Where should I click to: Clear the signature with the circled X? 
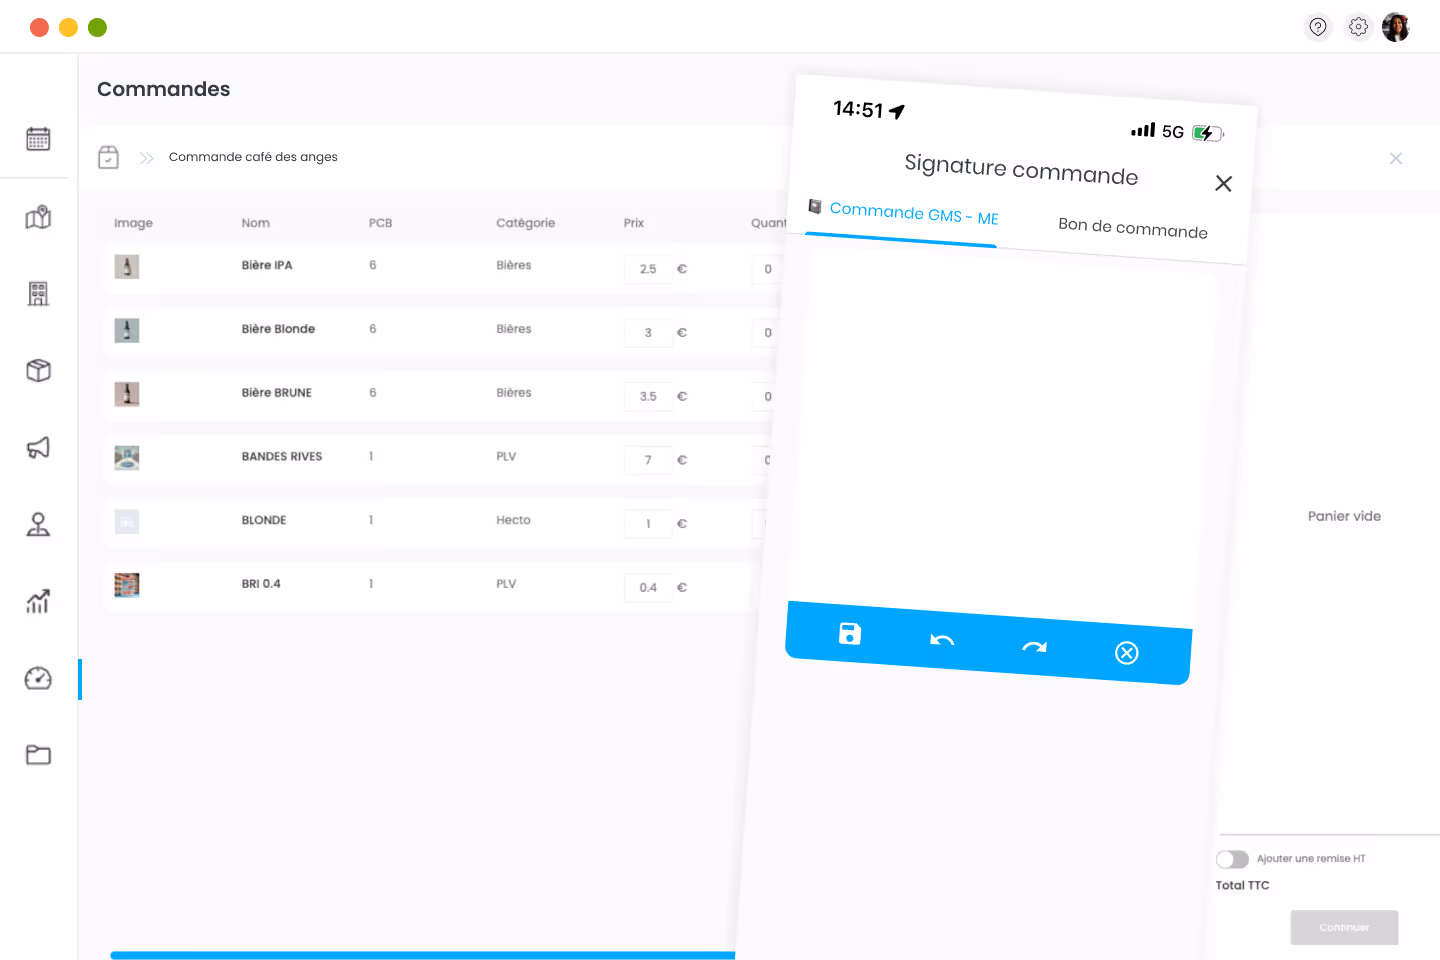point(1127,653)
